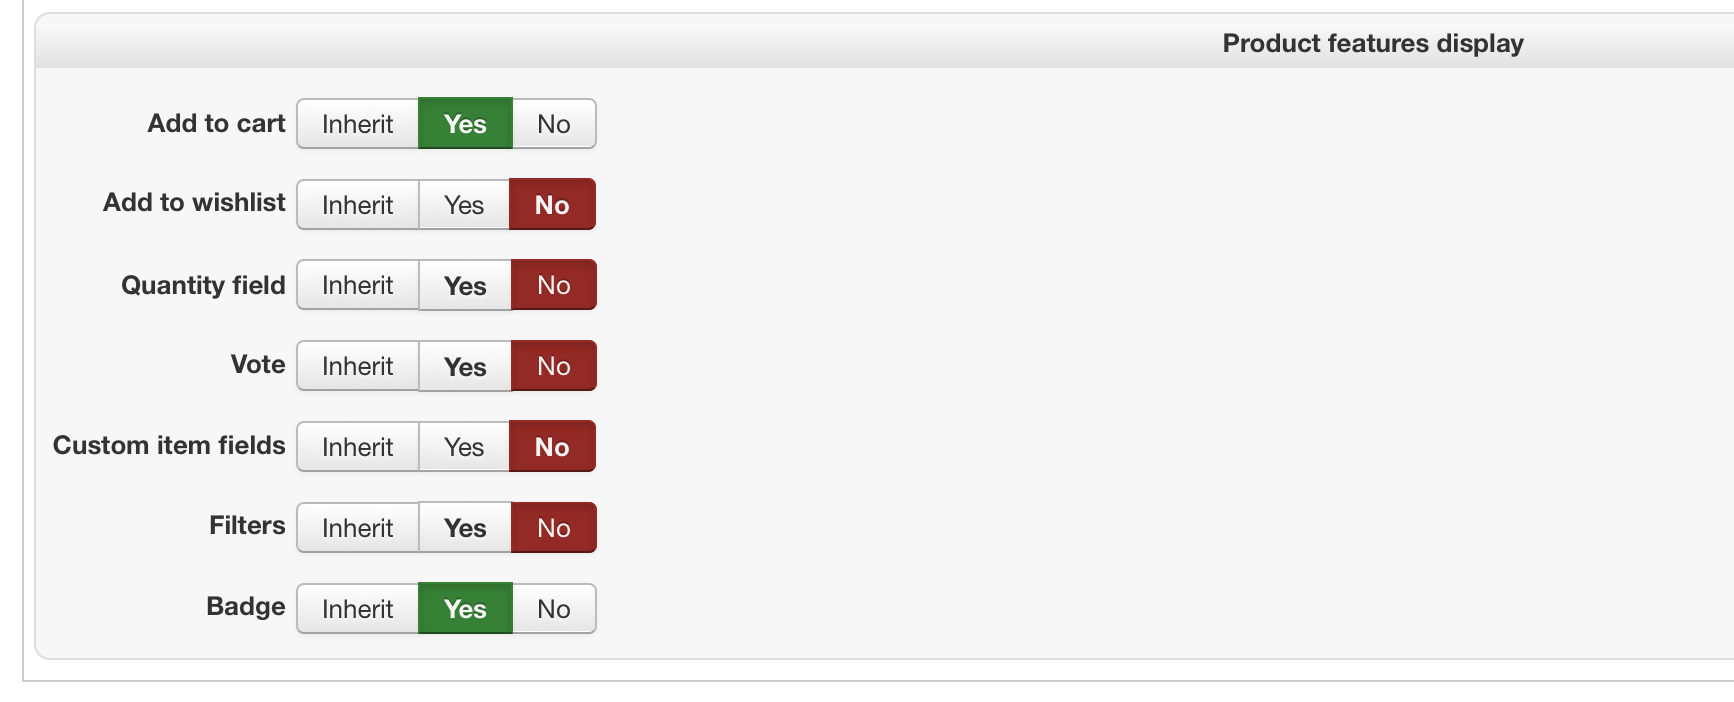Choose No for Add to cart
Viewport: 1734px width, 702px height.
pyautogui.click(x=554, y=124)
